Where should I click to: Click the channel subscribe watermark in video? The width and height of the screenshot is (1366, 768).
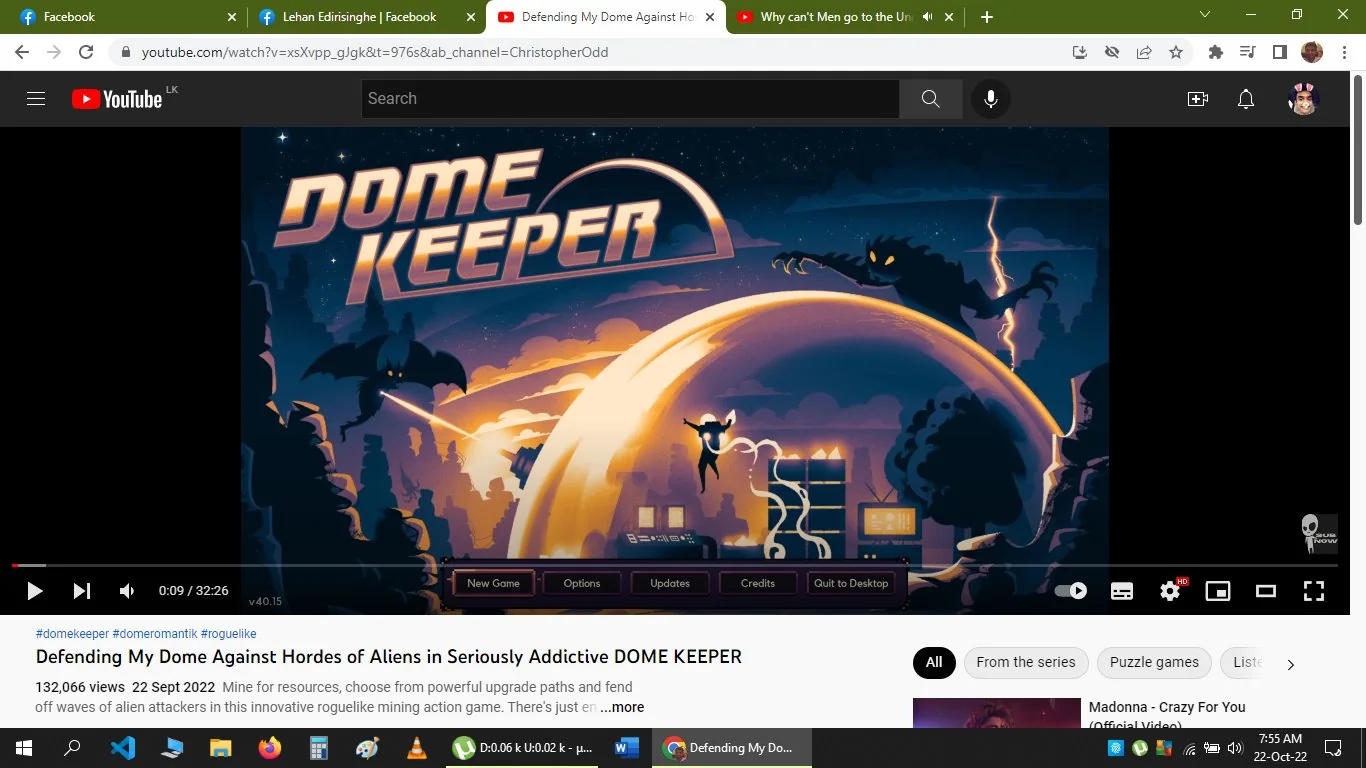1319,534
